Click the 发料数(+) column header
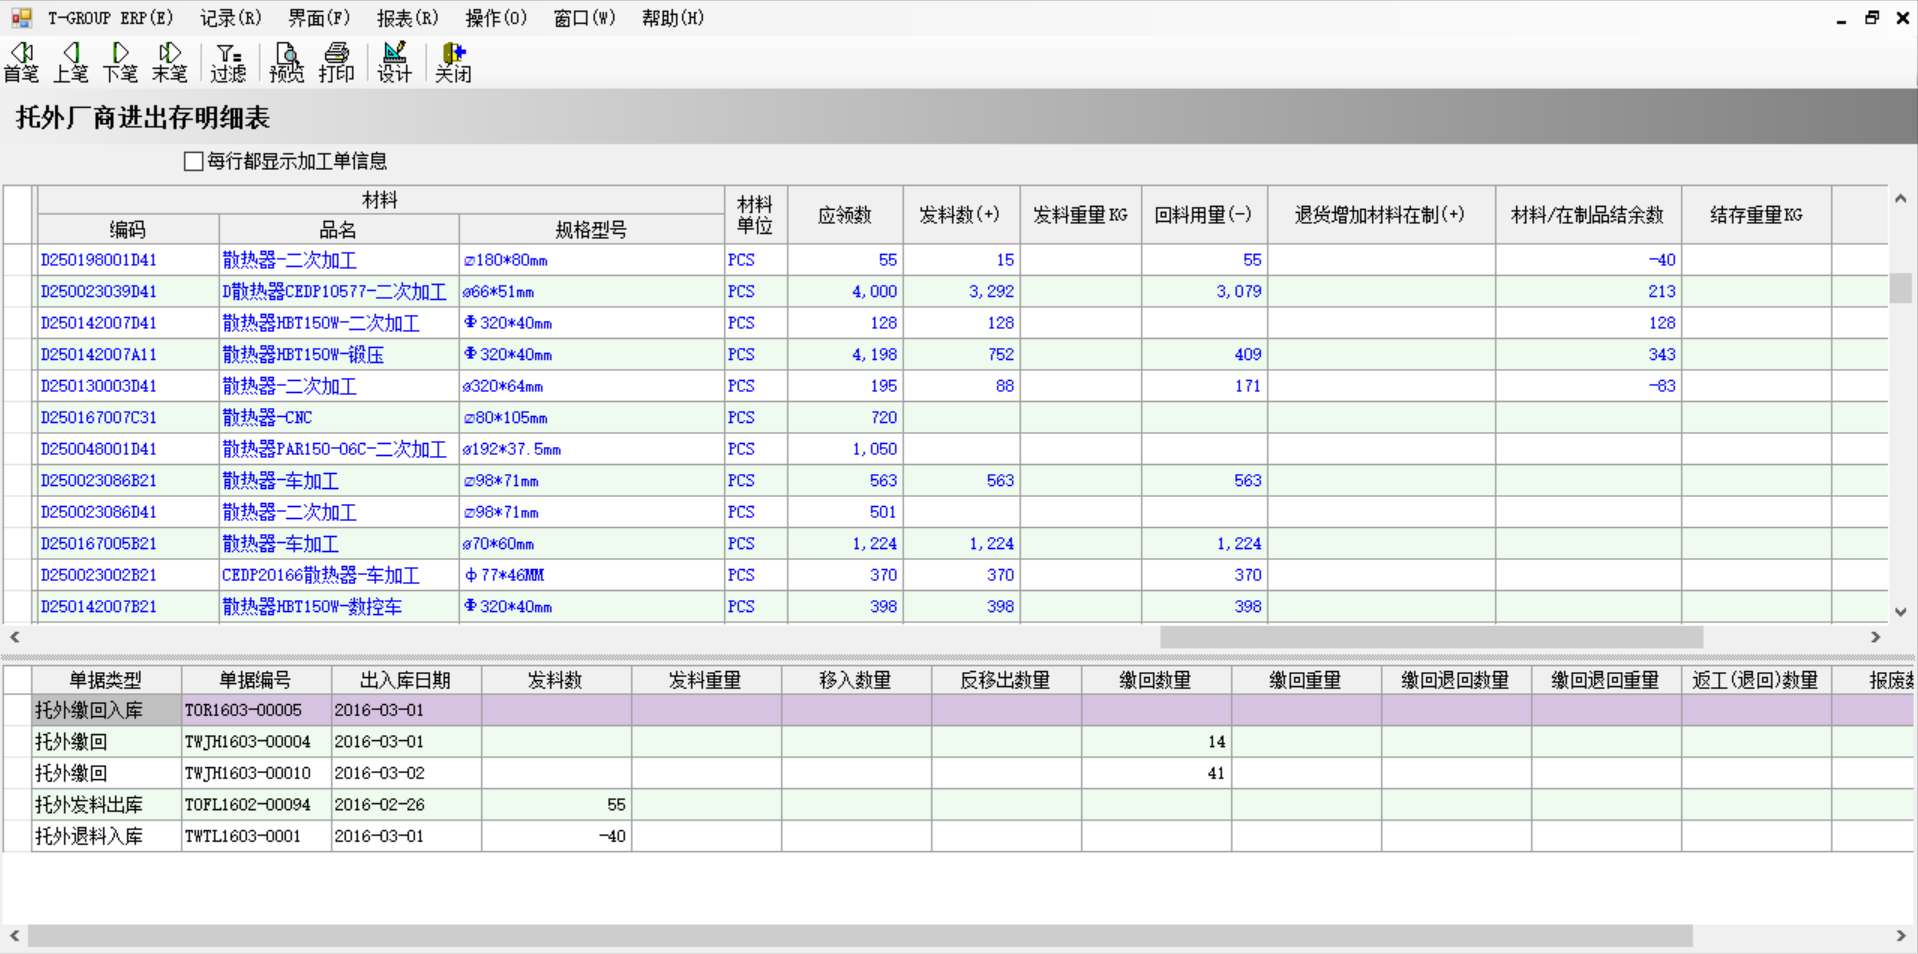 (960, 214)
